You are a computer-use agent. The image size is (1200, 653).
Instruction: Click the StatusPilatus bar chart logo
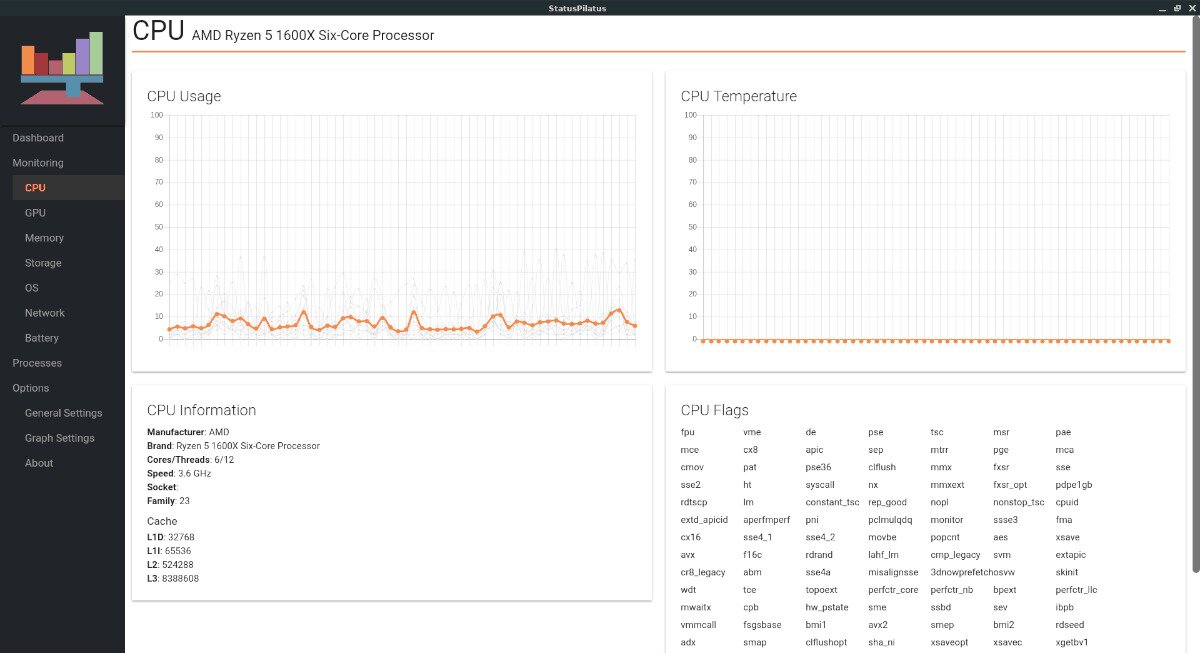pos(62,68)
